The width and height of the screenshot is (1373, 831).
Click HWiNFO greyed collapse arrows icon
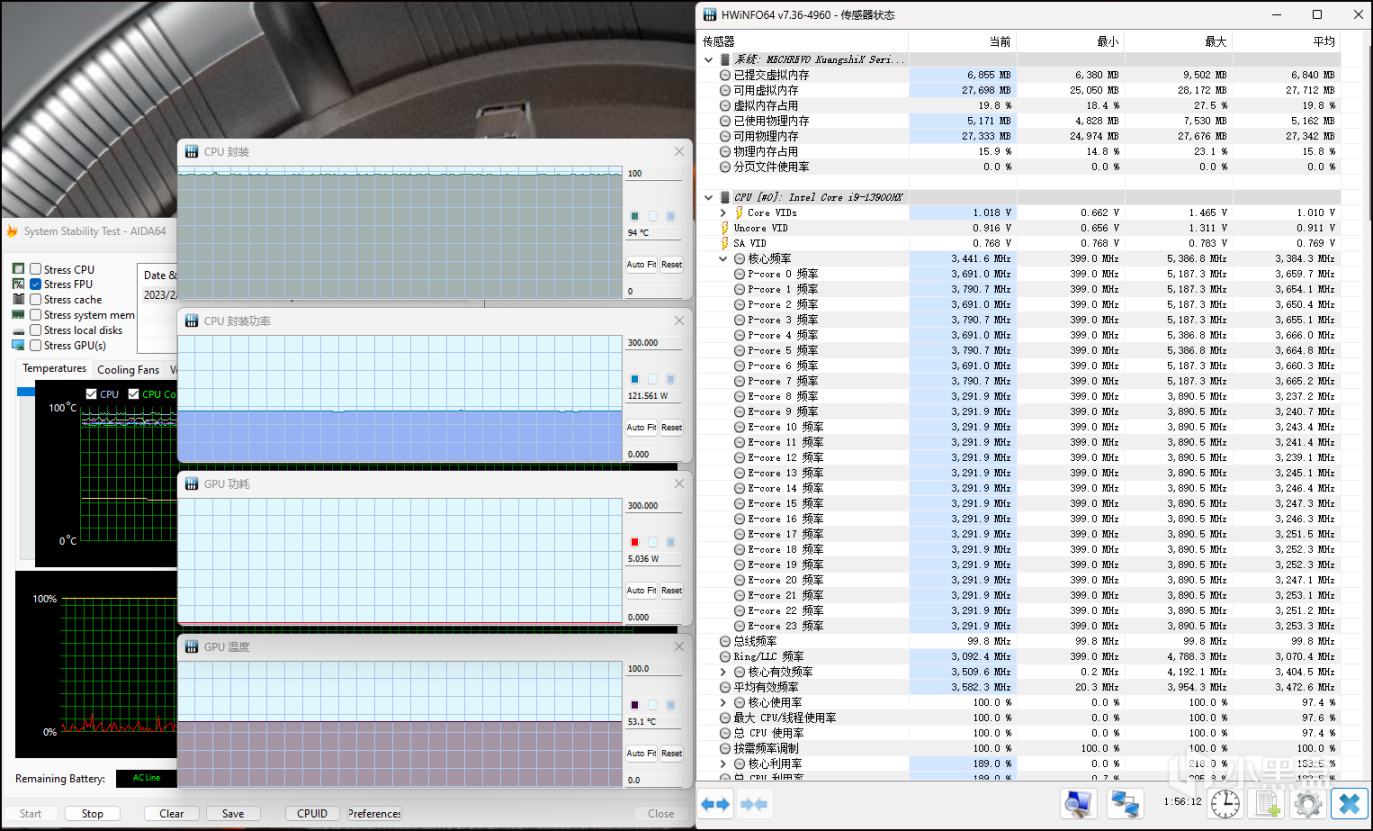(753, 803)
